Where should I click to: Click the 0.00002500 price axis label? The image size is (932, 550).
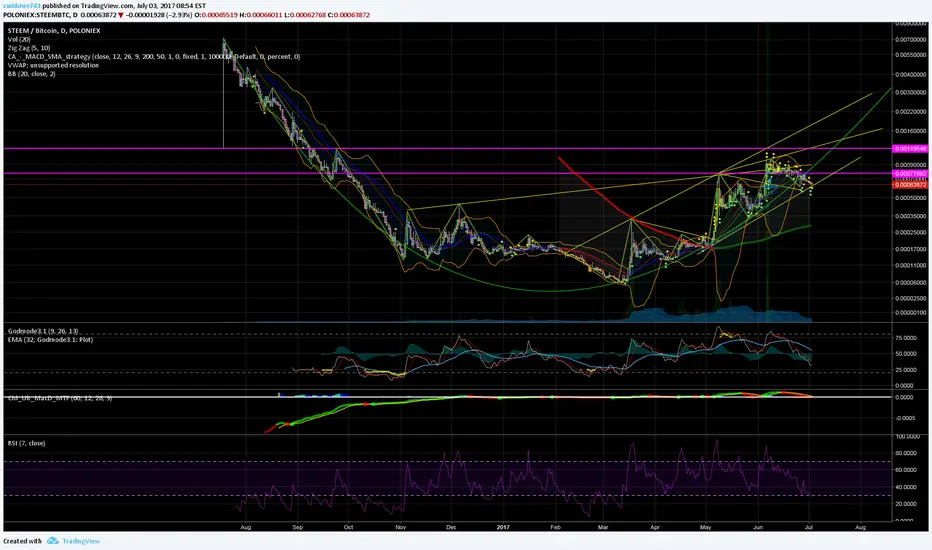(x=911, y=298)
